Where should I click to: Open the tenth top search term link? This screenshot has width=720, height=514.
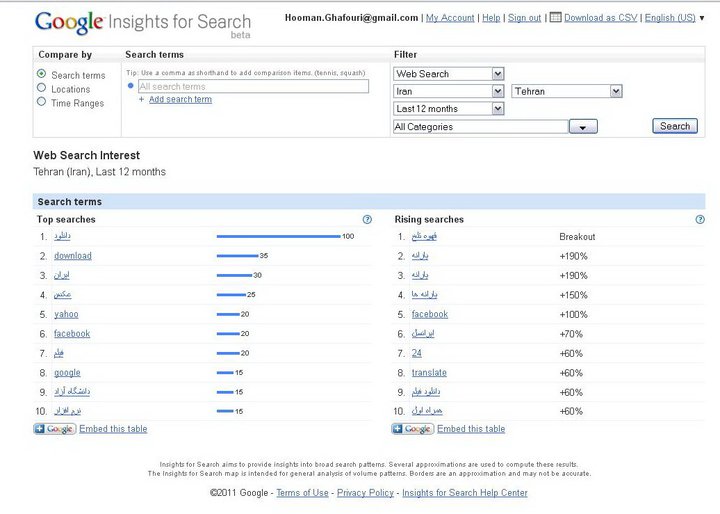click(x=68, y=411)
